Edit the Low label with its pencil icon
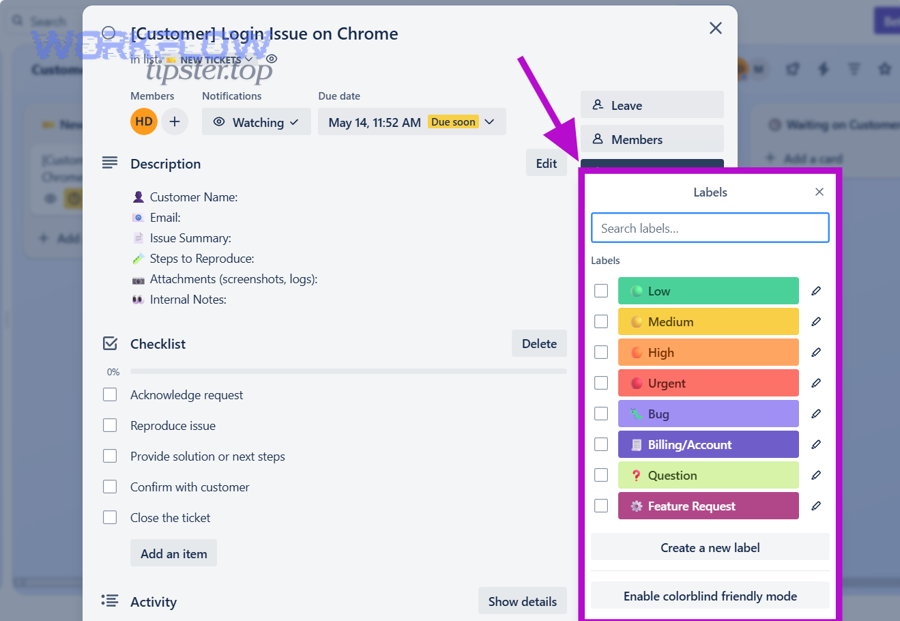 [x=816, y=291]
